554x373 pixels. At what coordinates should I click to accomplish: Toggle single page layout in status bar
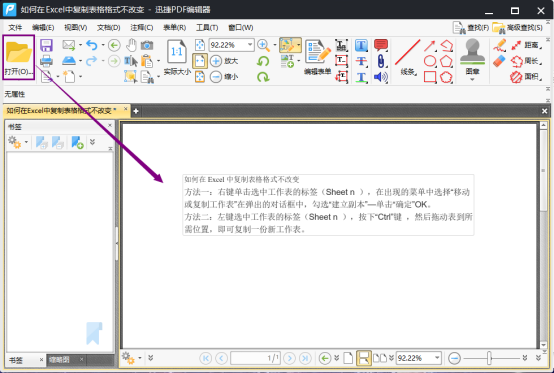[x=348, y=358]
